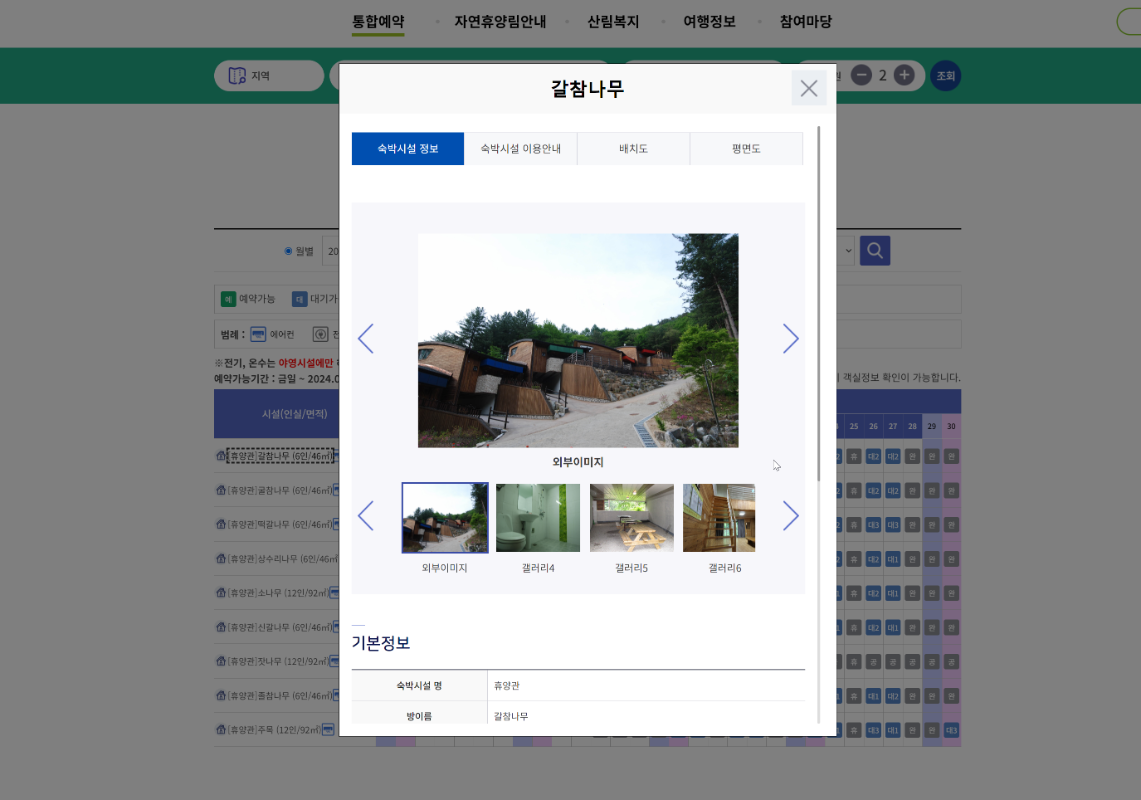Click the house icon beside 갈참나무
1141x800 pixels.
[221, 457]
